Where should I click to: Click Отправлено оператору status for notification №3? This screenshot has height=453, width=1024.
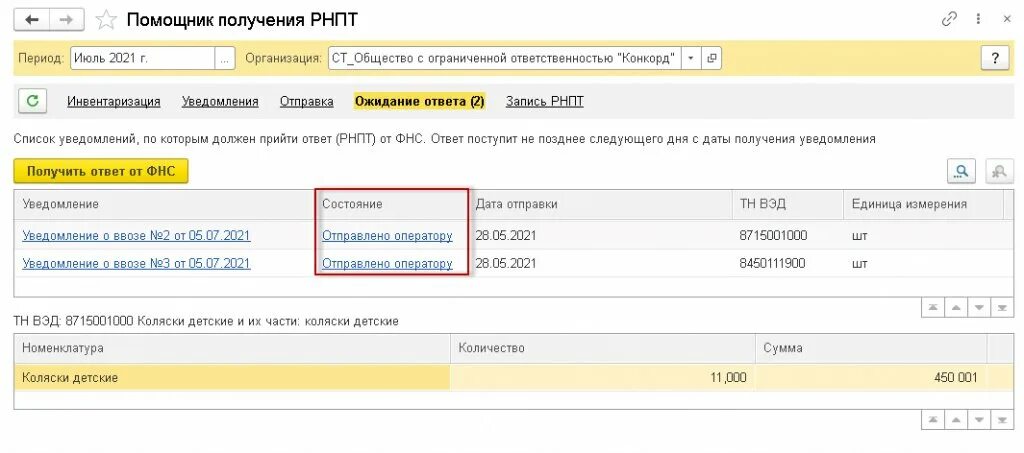[387, 264]
